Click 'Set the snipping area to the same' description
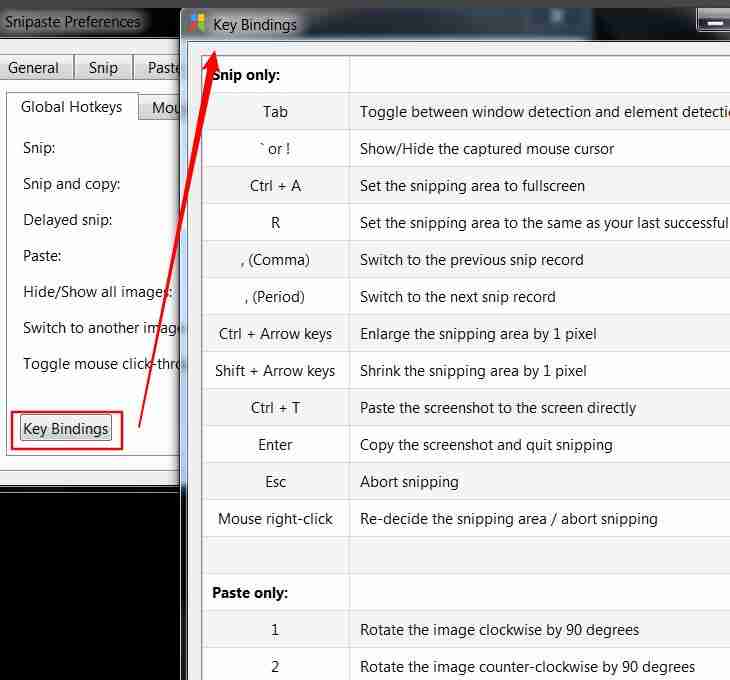The width and height of the screenshot is (730, 680). point(544,223)
